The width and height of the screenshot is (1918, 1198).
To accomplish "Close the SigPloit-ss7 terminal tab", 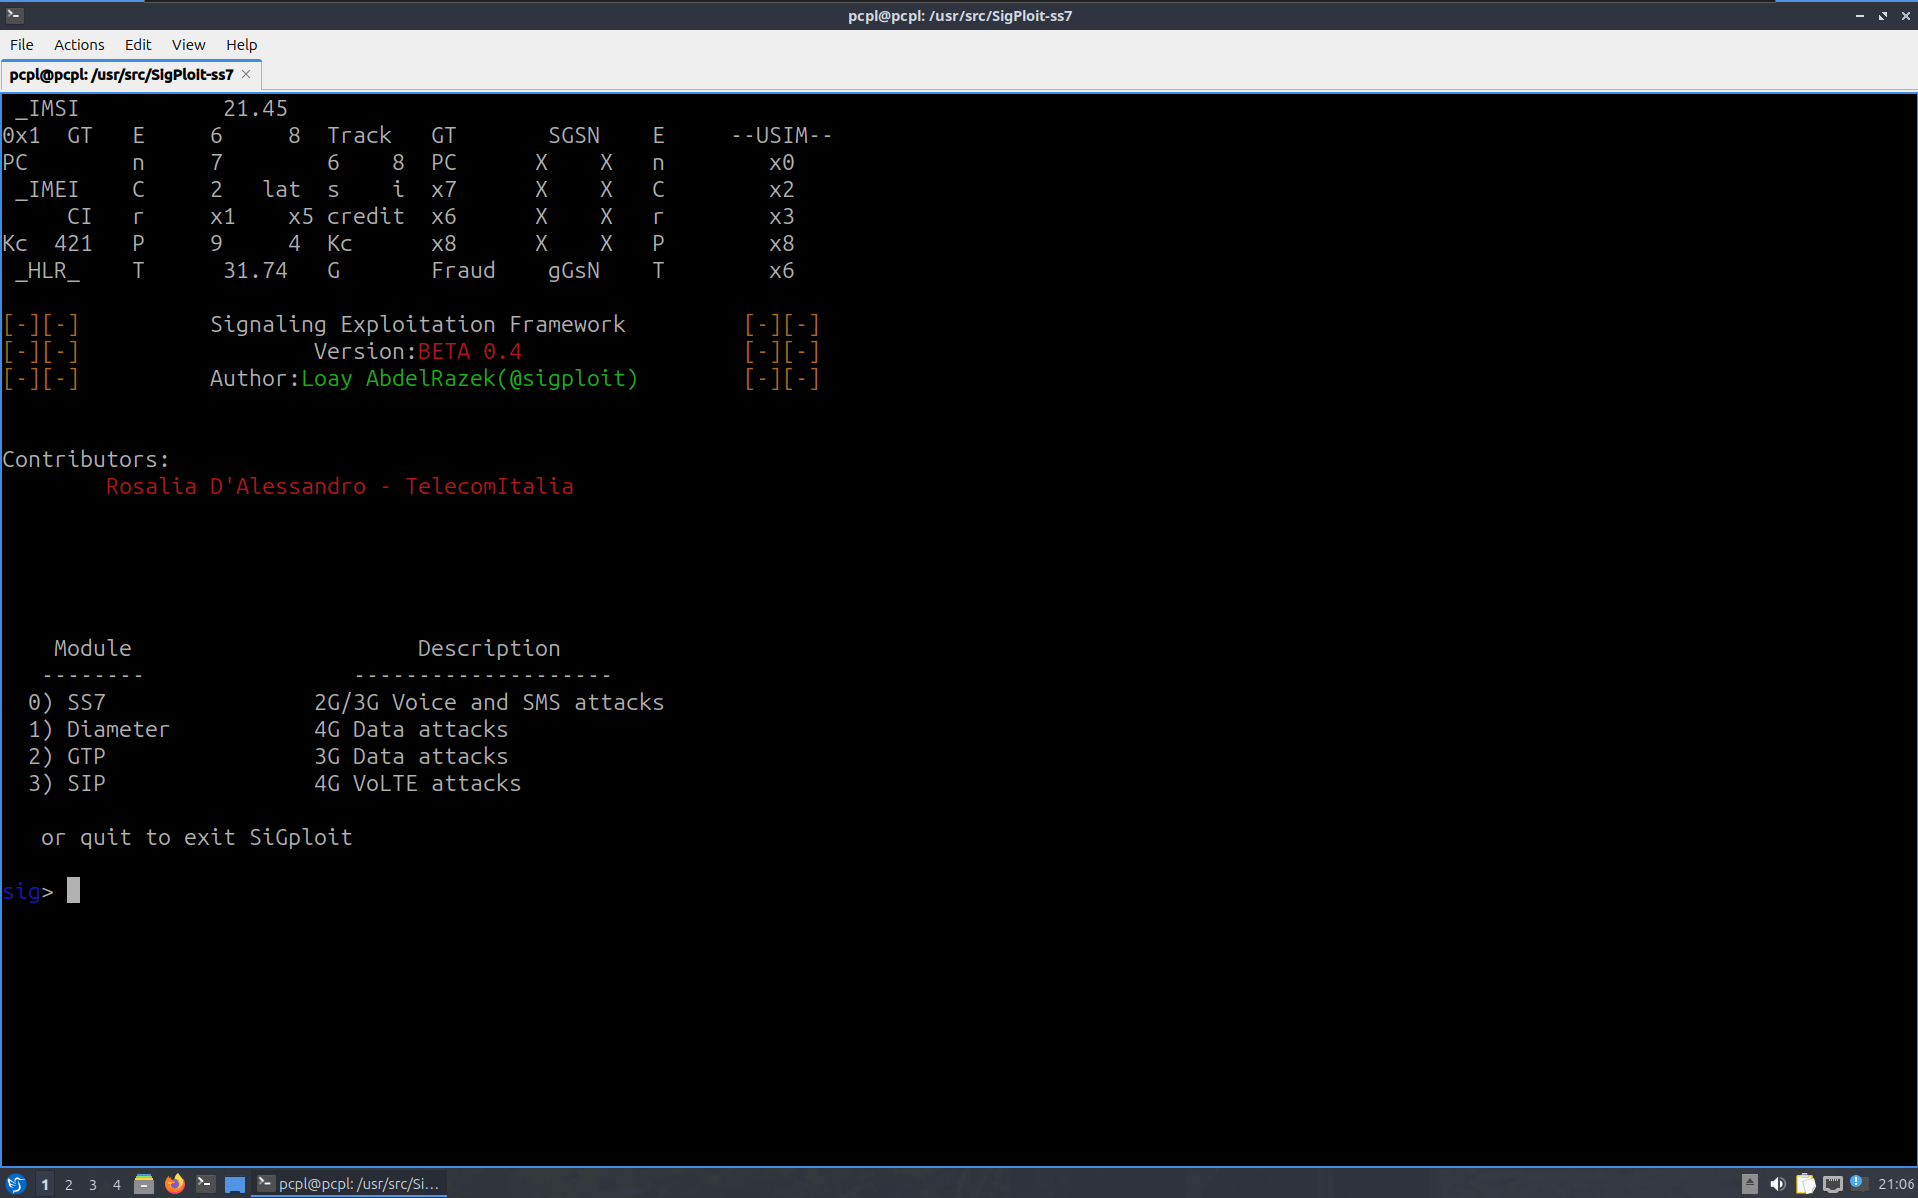I will coord(246,75).
